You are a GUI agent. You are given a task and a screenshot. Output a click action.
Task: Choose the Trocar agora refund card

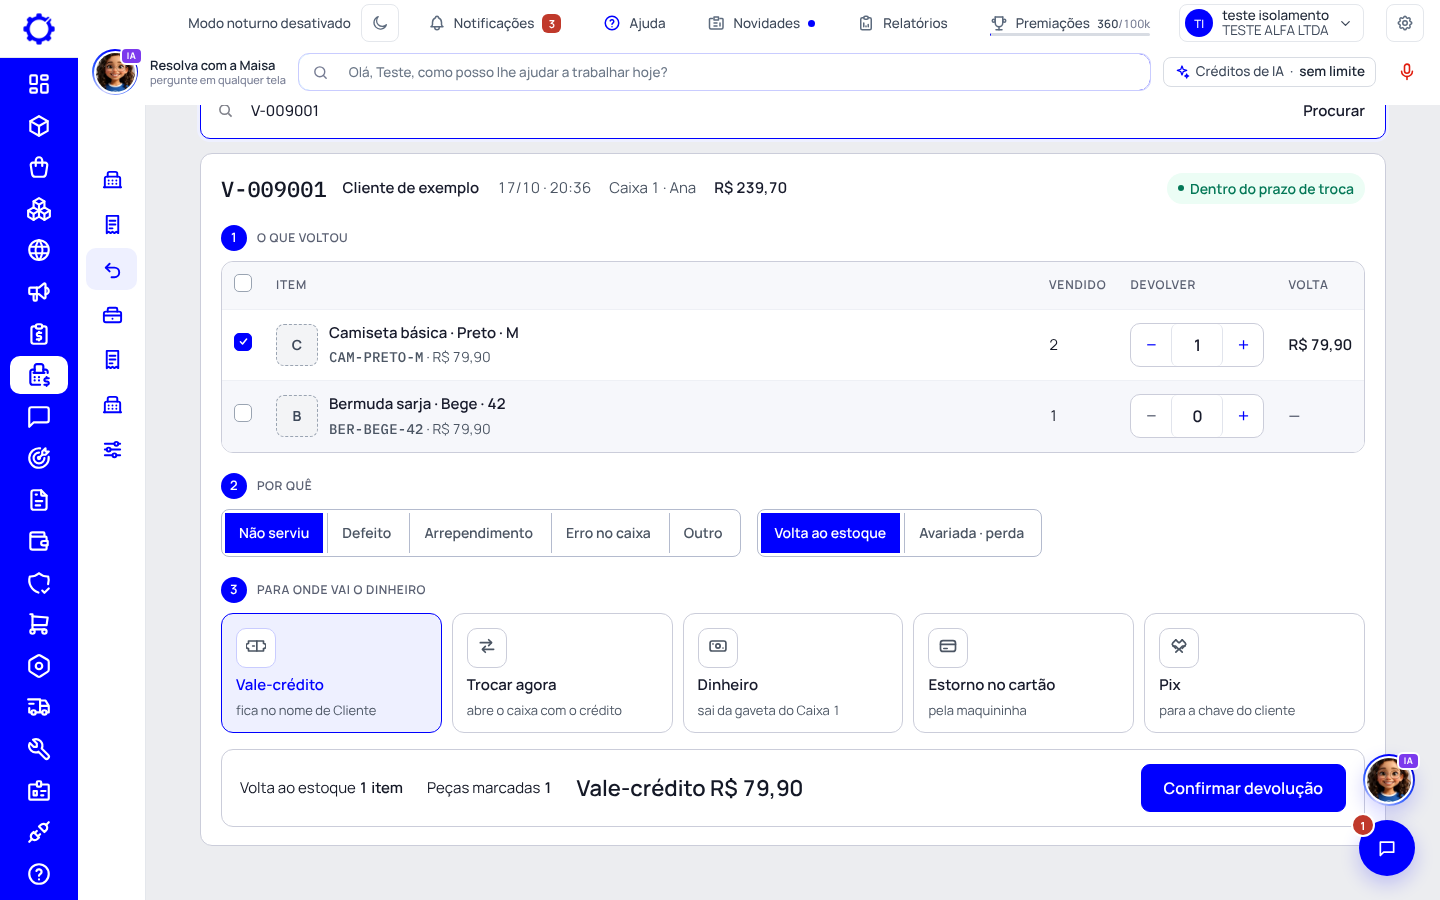562,673
